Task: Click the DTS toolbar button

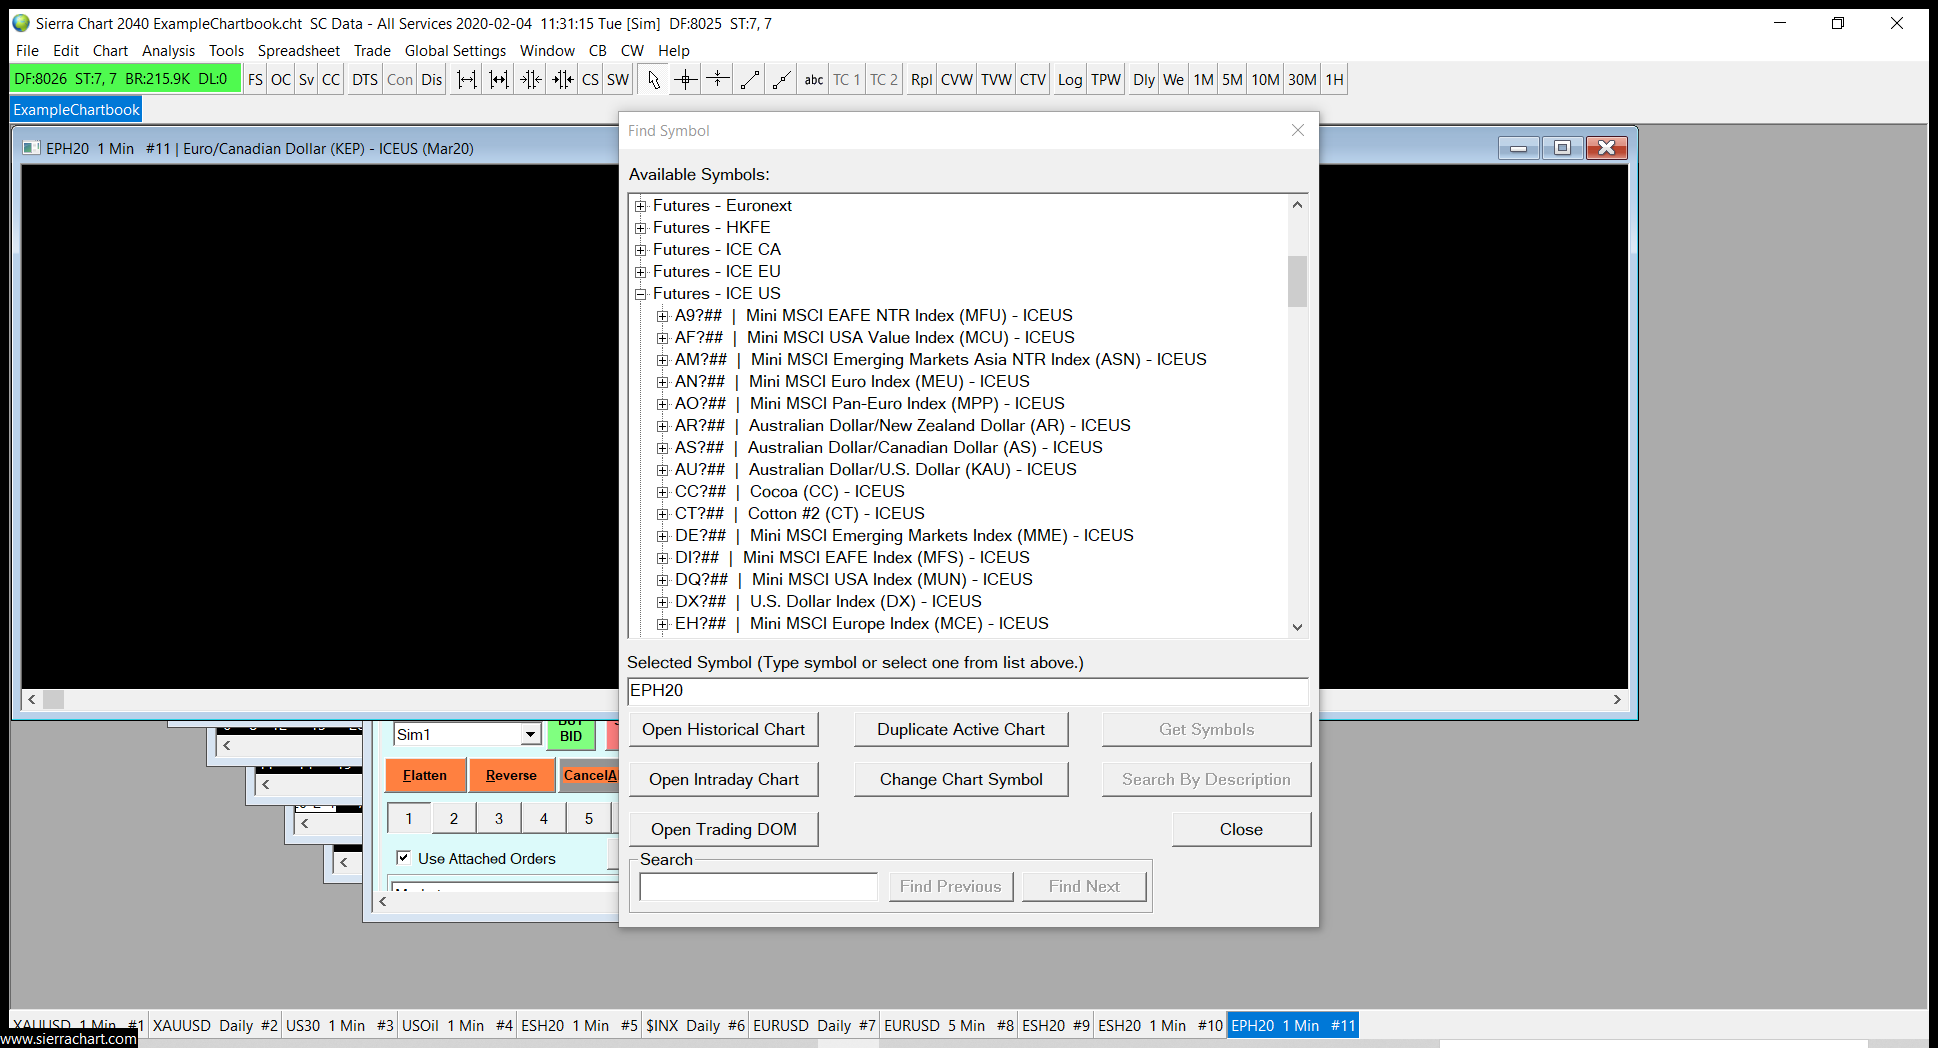Action: (x=365, y=80)
